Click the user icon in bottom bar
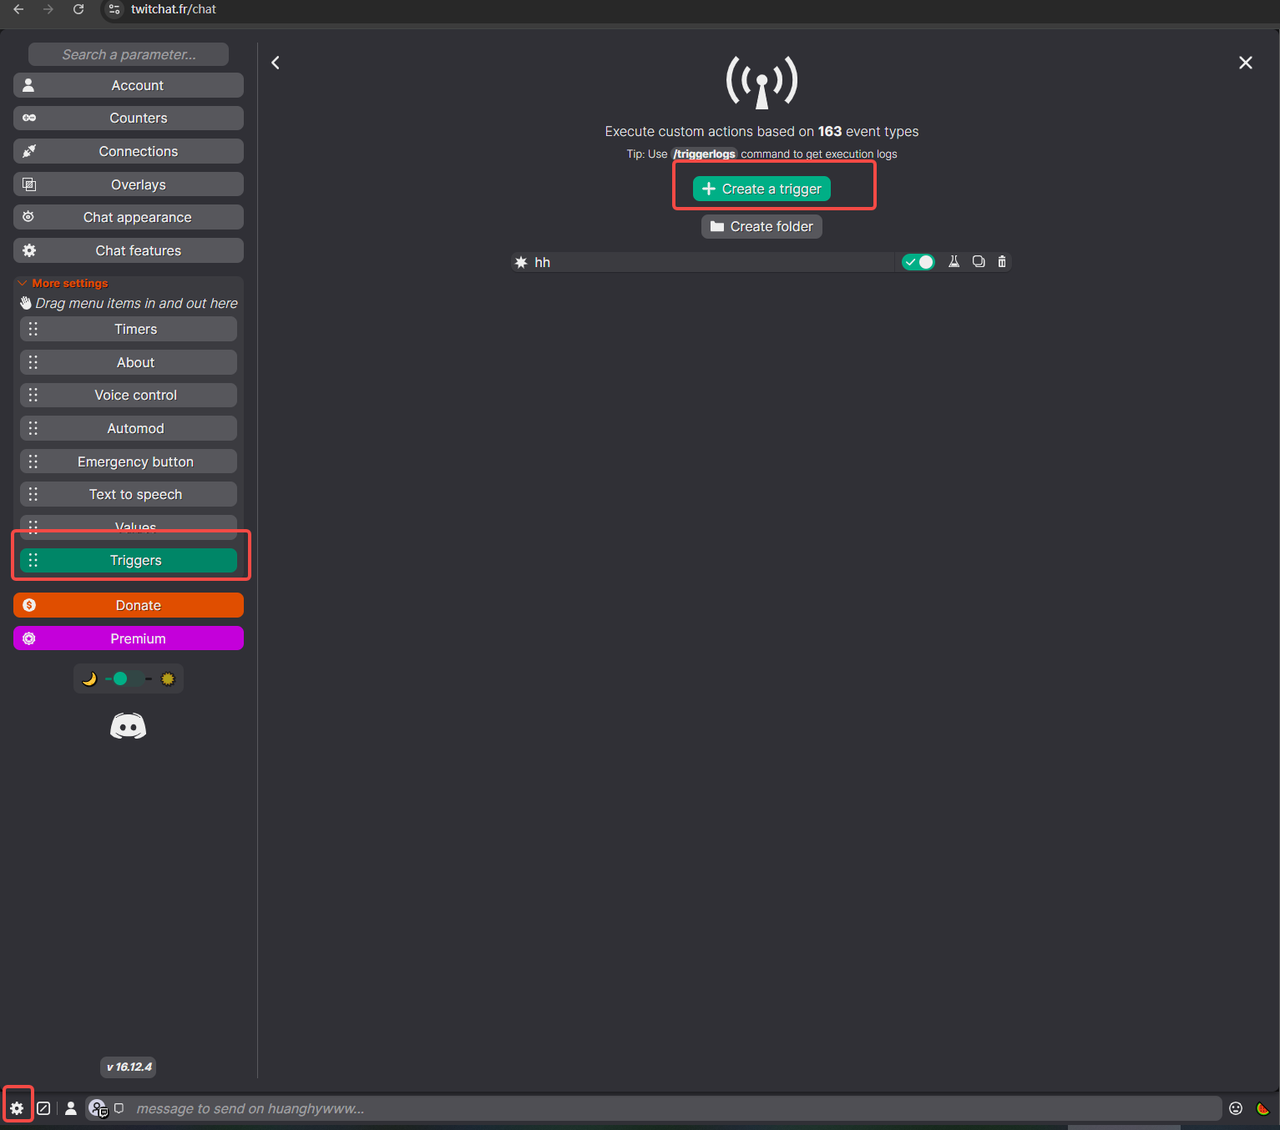This screenshot has width=1280, height=1130. point(71,1108)
